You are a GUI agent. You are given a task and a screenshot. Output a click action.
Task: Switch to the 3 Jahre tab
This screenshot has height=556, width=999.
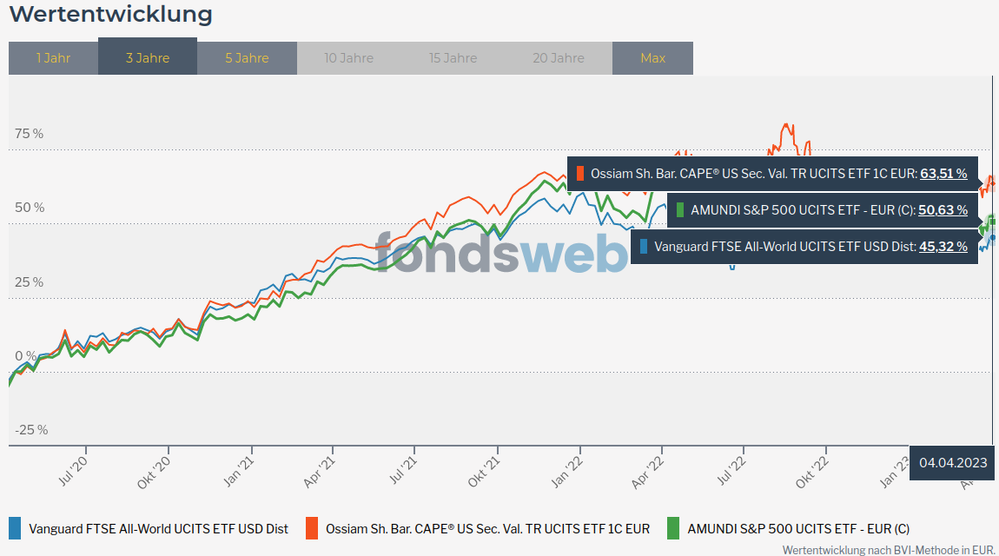click(147, 56)
